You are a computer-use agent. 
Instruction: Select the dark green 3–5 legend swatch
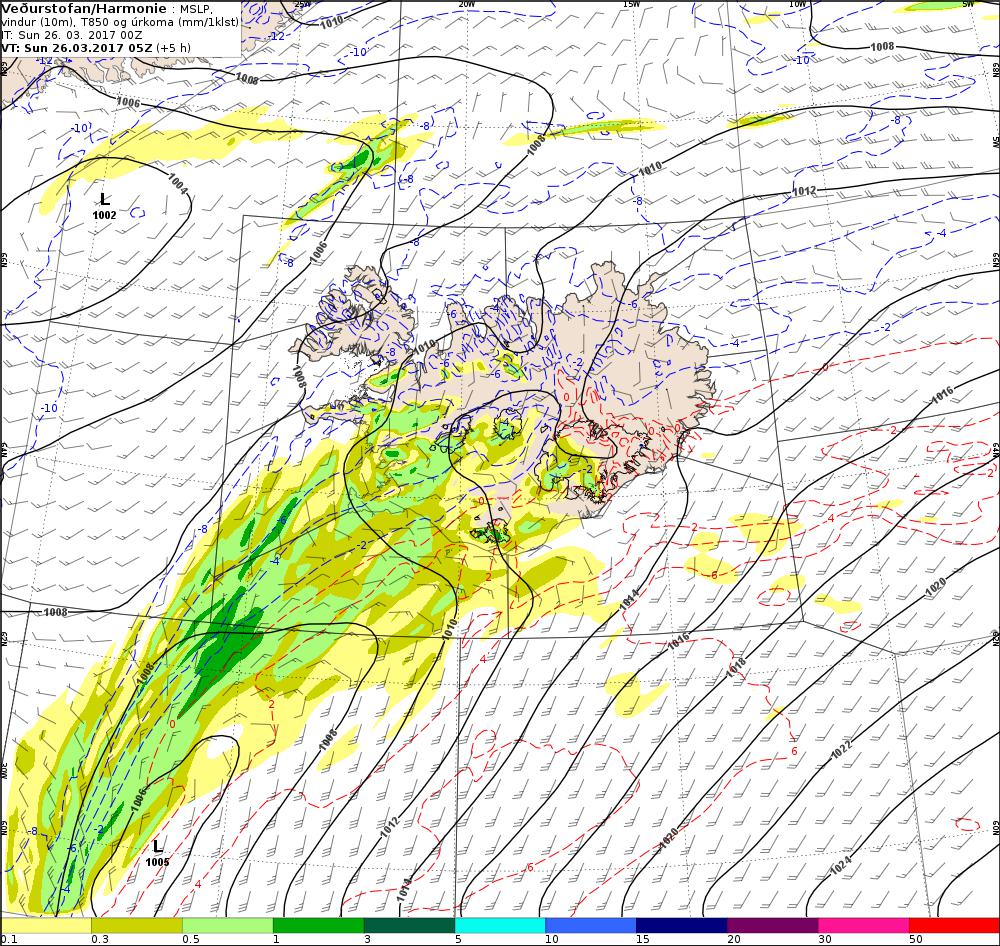tap(409, 925)
